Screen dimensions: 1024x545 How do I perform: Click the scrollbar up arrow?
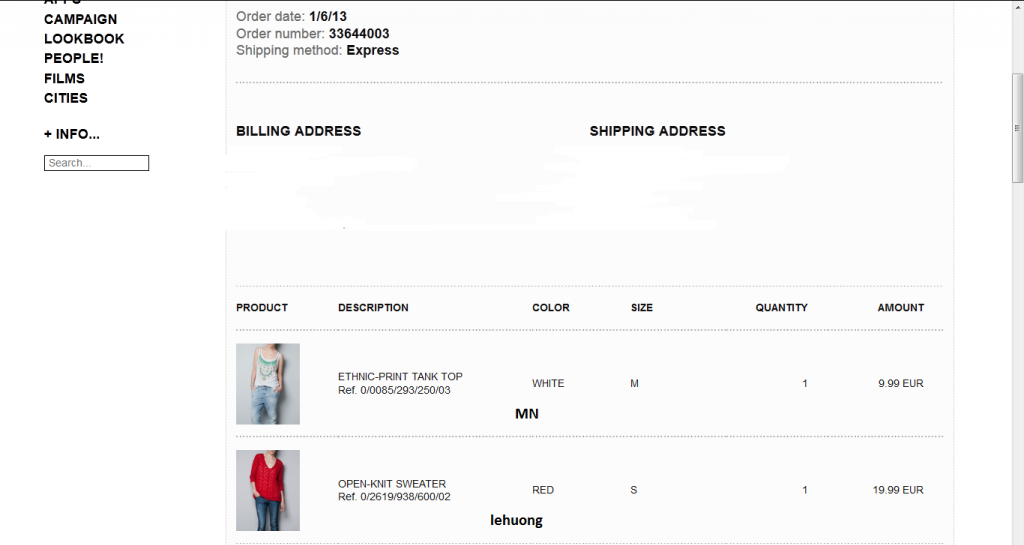1018,6
